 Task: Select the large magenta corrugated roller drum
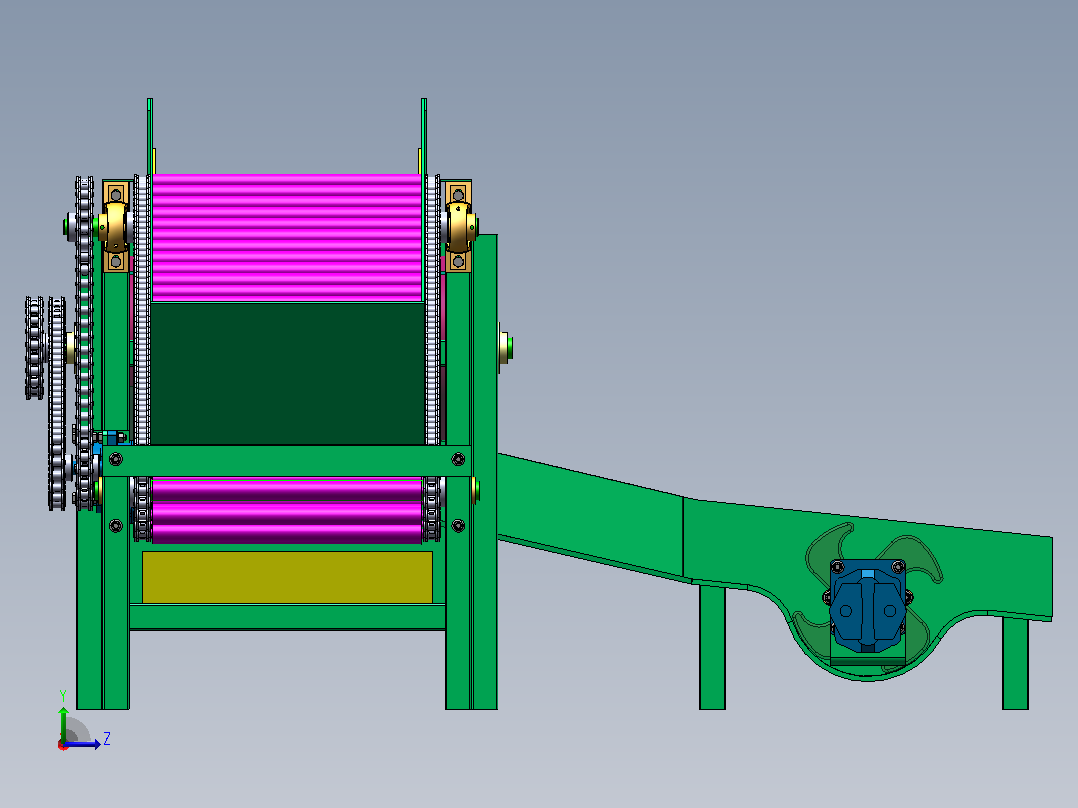coord(287,237)
